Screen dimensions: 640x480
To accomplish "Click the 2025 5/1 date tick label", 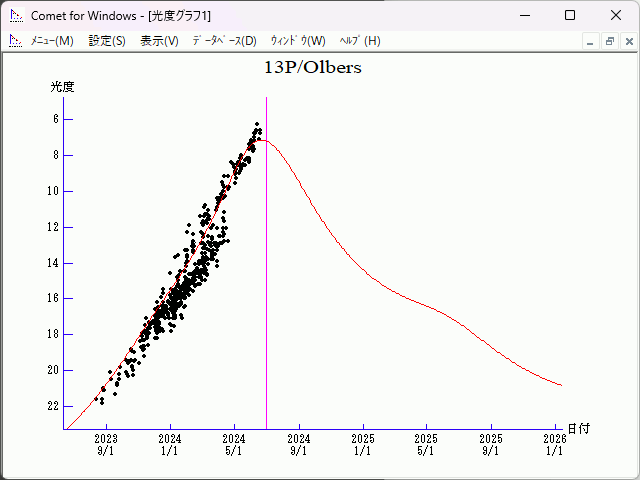I will [426, 444].
